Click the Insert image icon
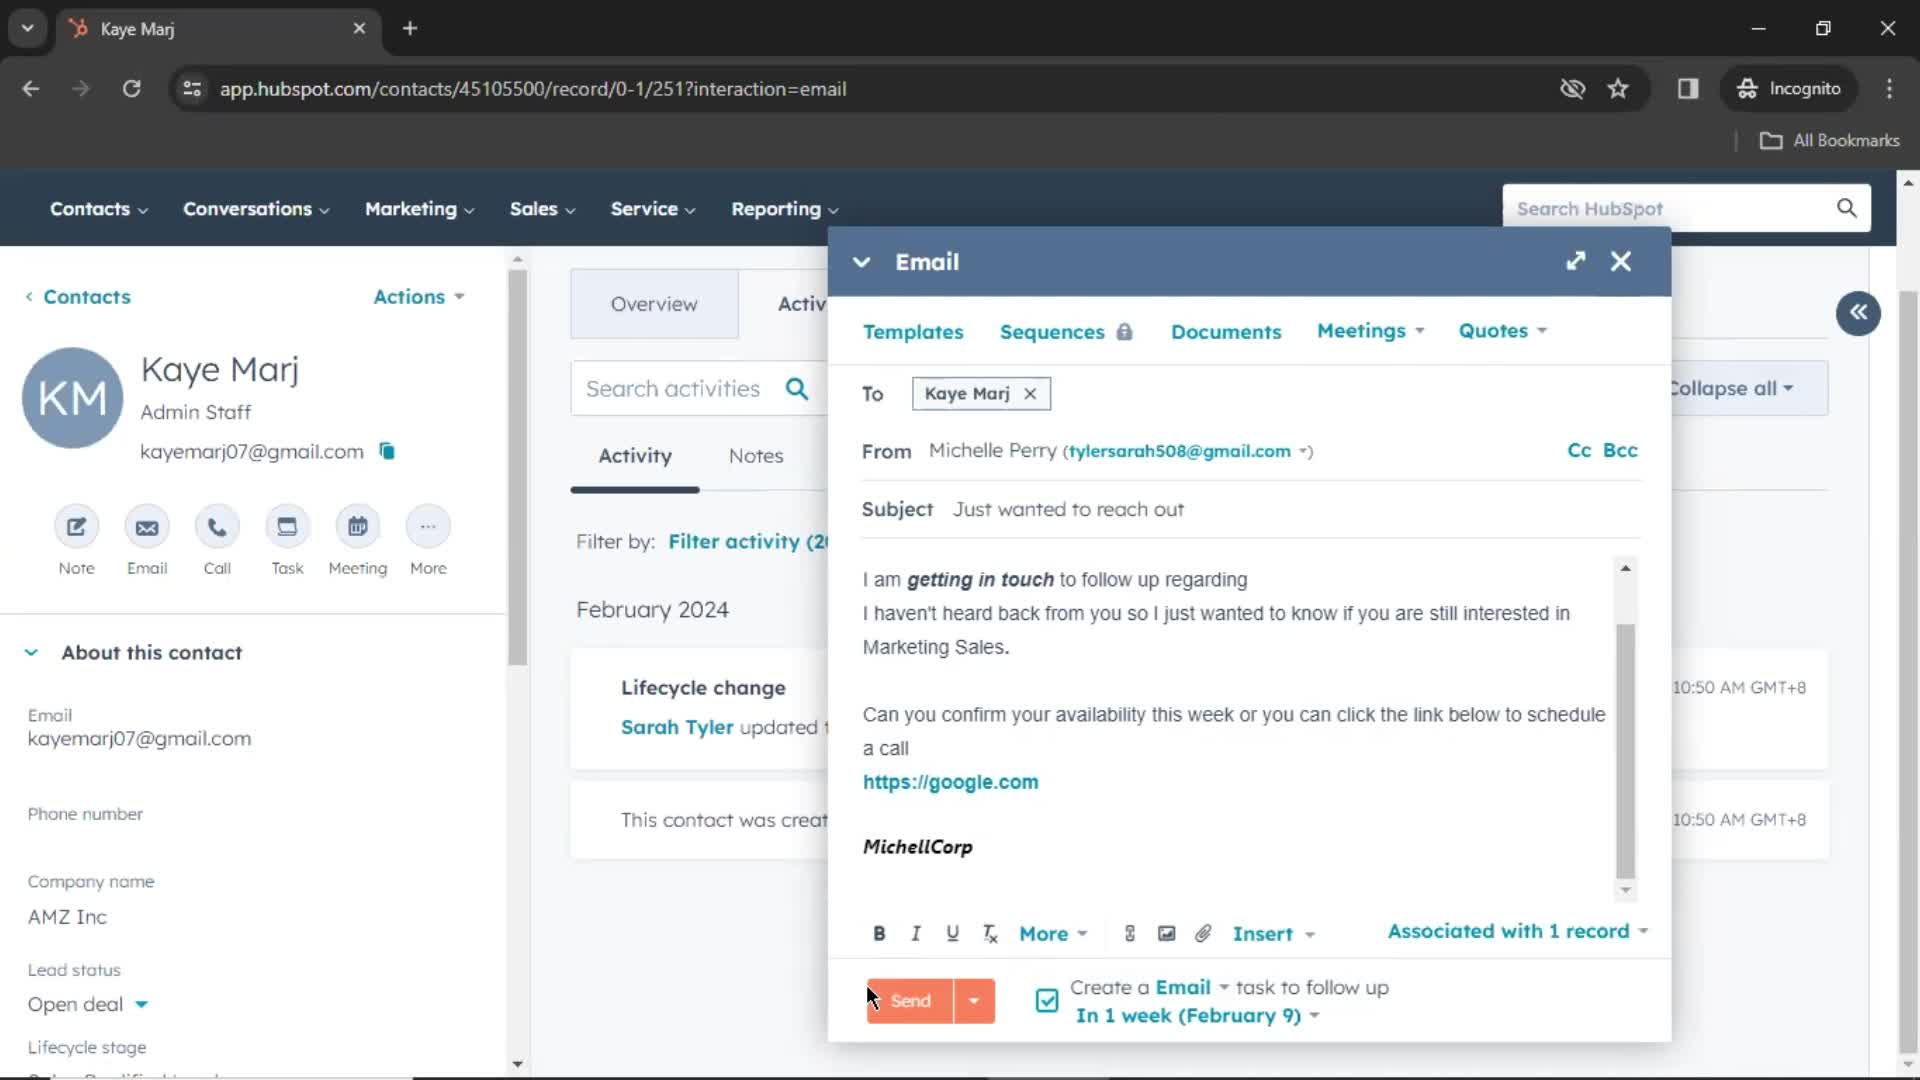The image size is (1920, 1080). tap(1166, 934)
